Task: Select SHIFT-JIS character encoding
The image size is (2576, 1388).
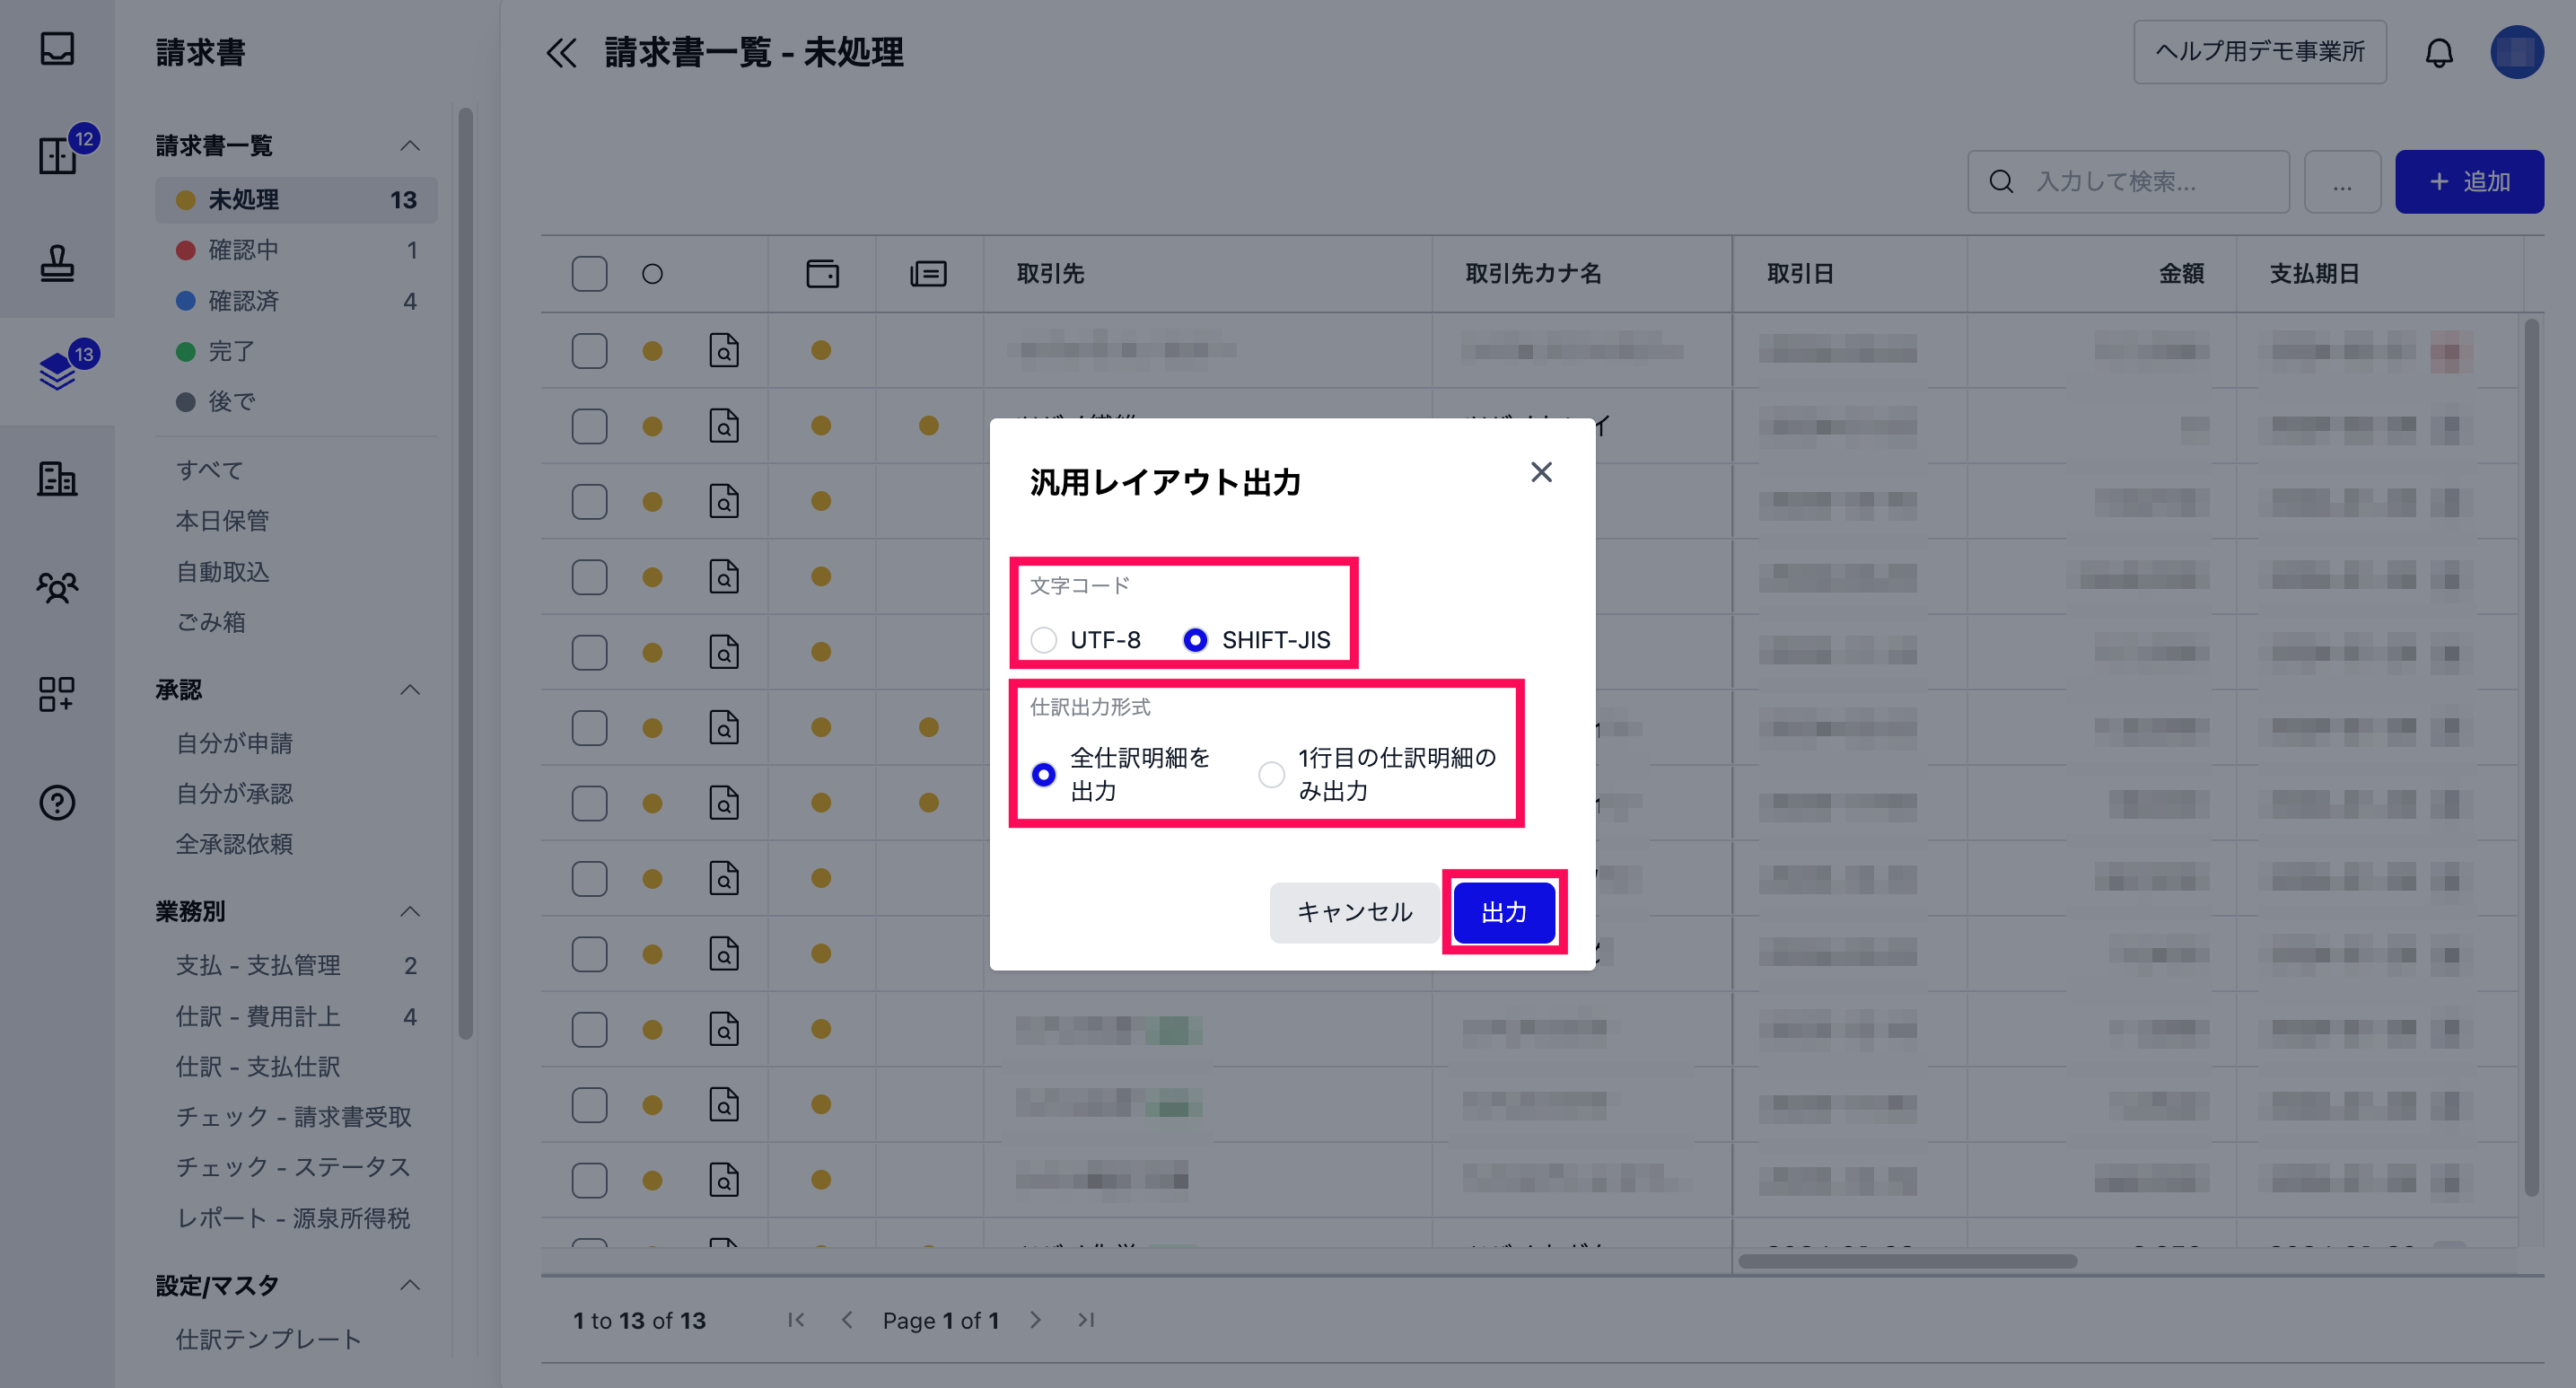Action: point(1195,640)
